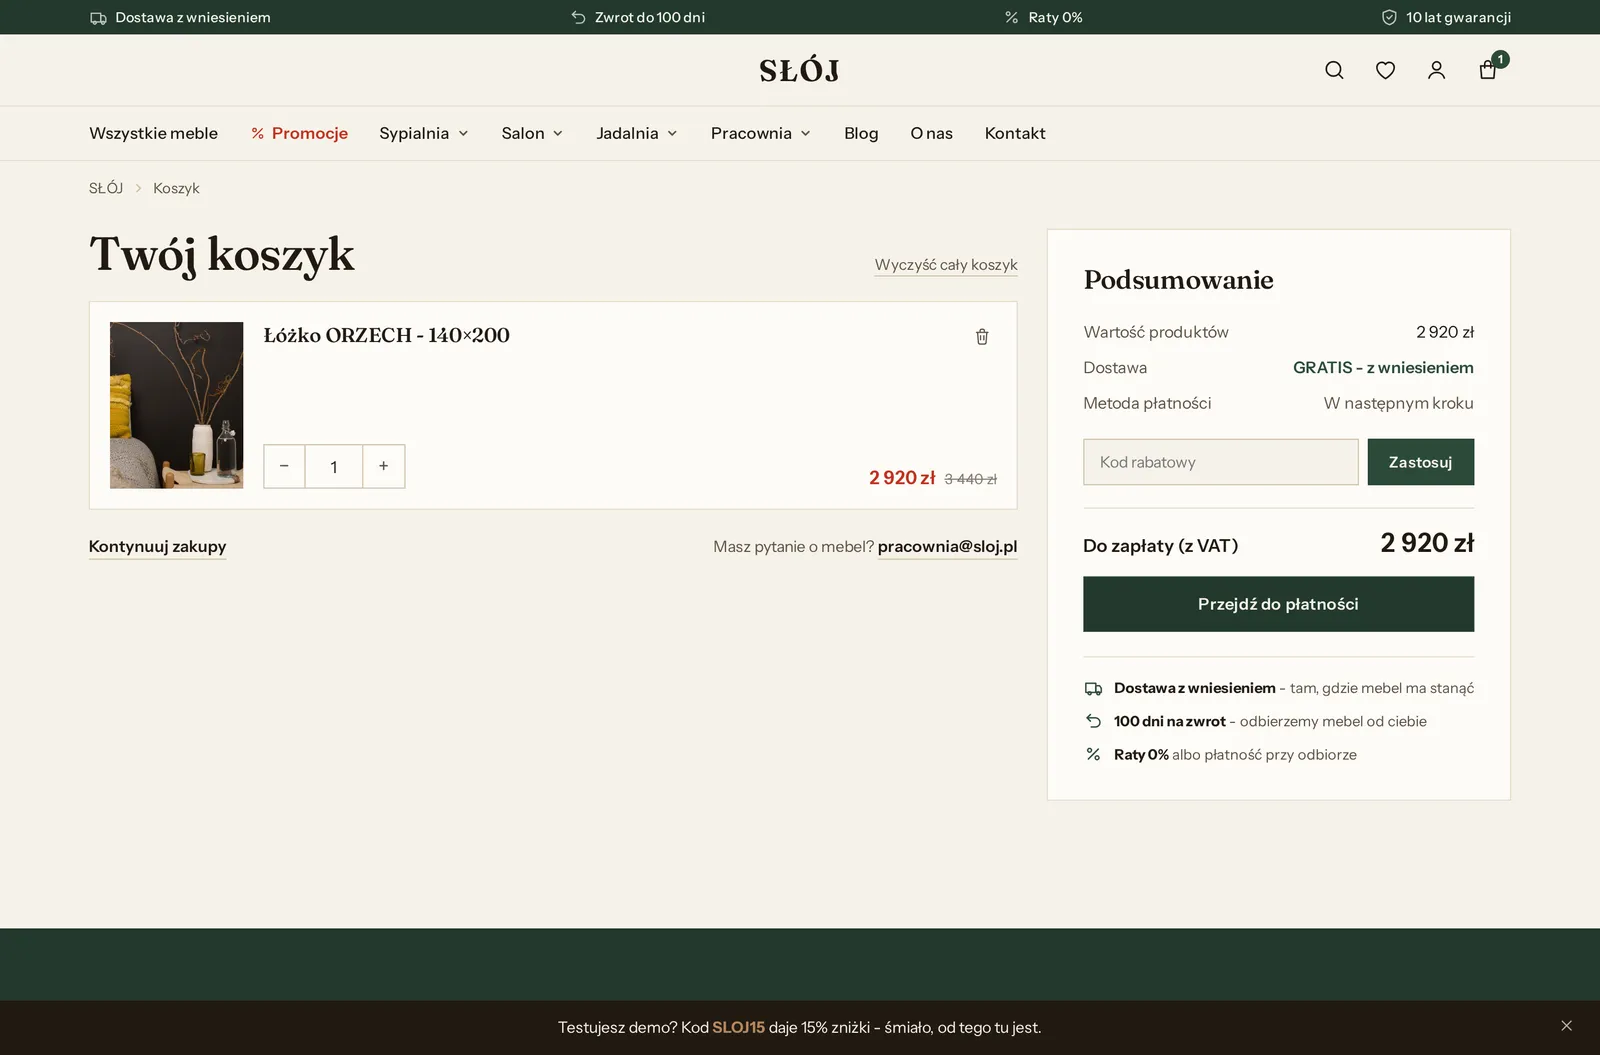Open the bed product thumbnail image
Image resolution: width=1600 pixels, height=1055 pixels.
click(x=176, y=405)
